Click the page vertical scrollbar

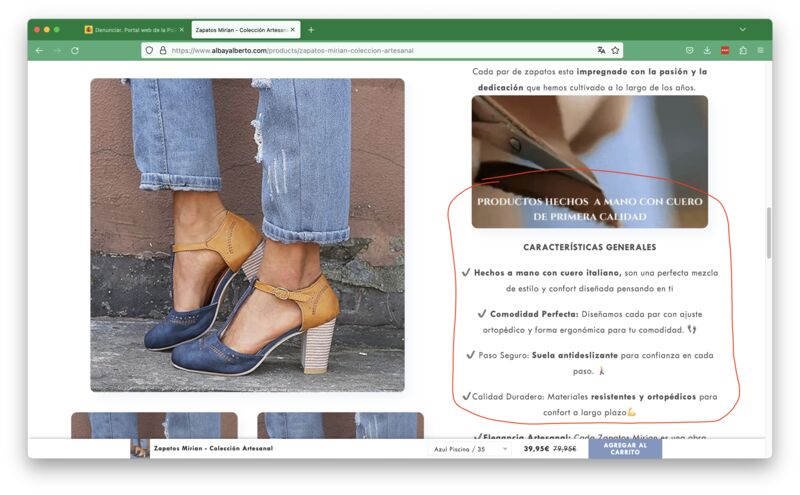(768, 233)
